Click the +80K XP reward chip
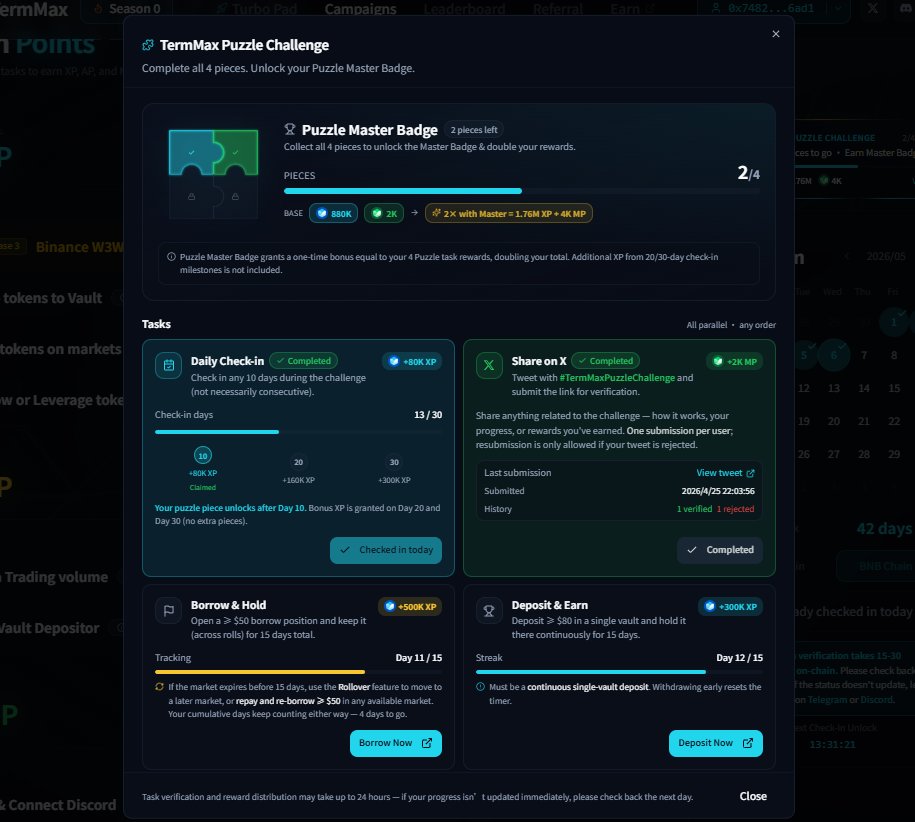 [x=413, y=362]
